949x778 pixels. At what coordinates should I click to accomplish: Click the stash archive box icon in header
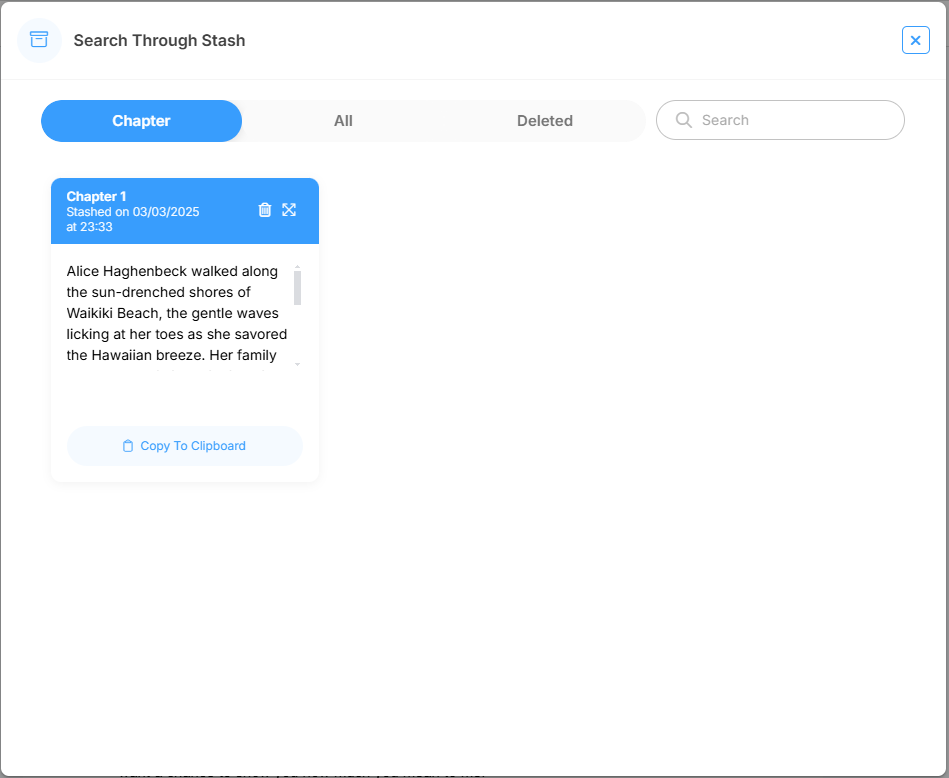click(x=39, y=40)
